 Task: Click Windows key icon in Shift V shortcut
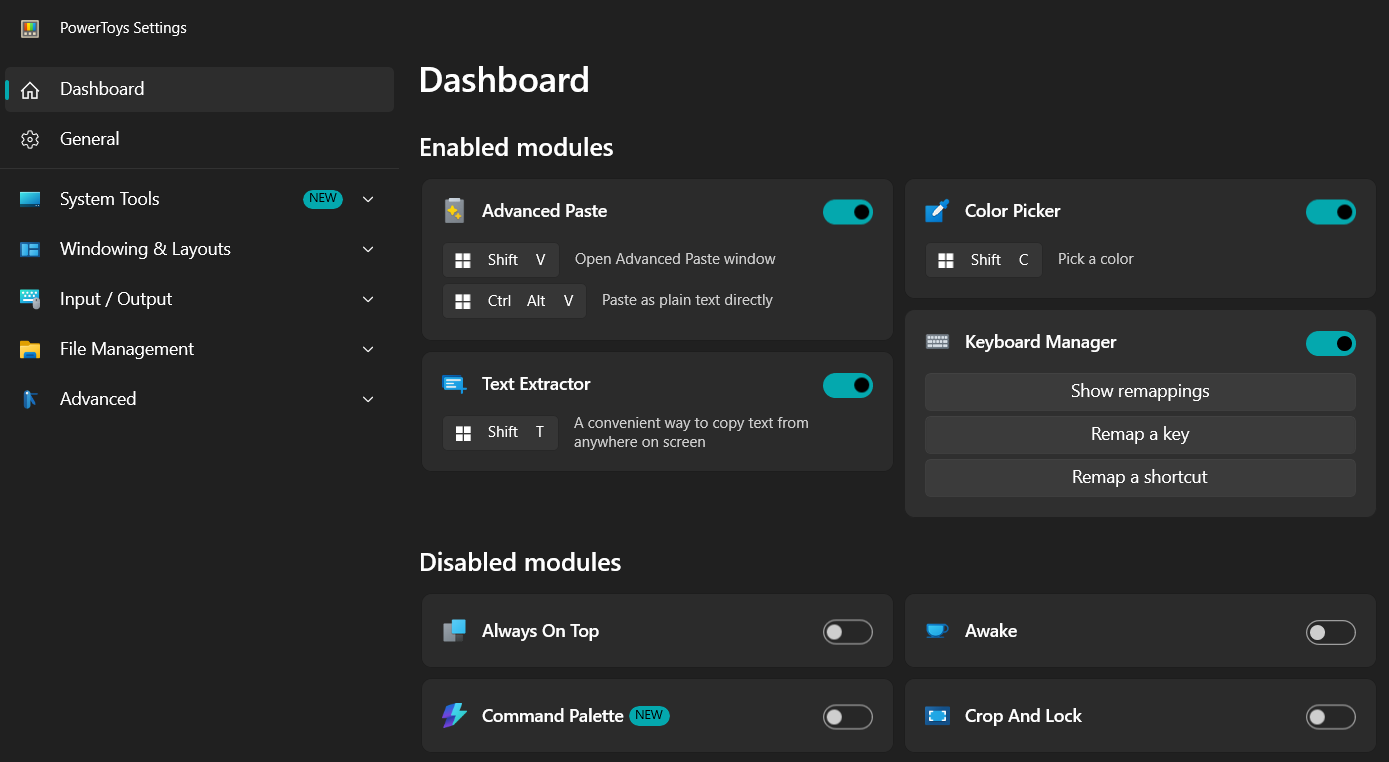(463, 261)
